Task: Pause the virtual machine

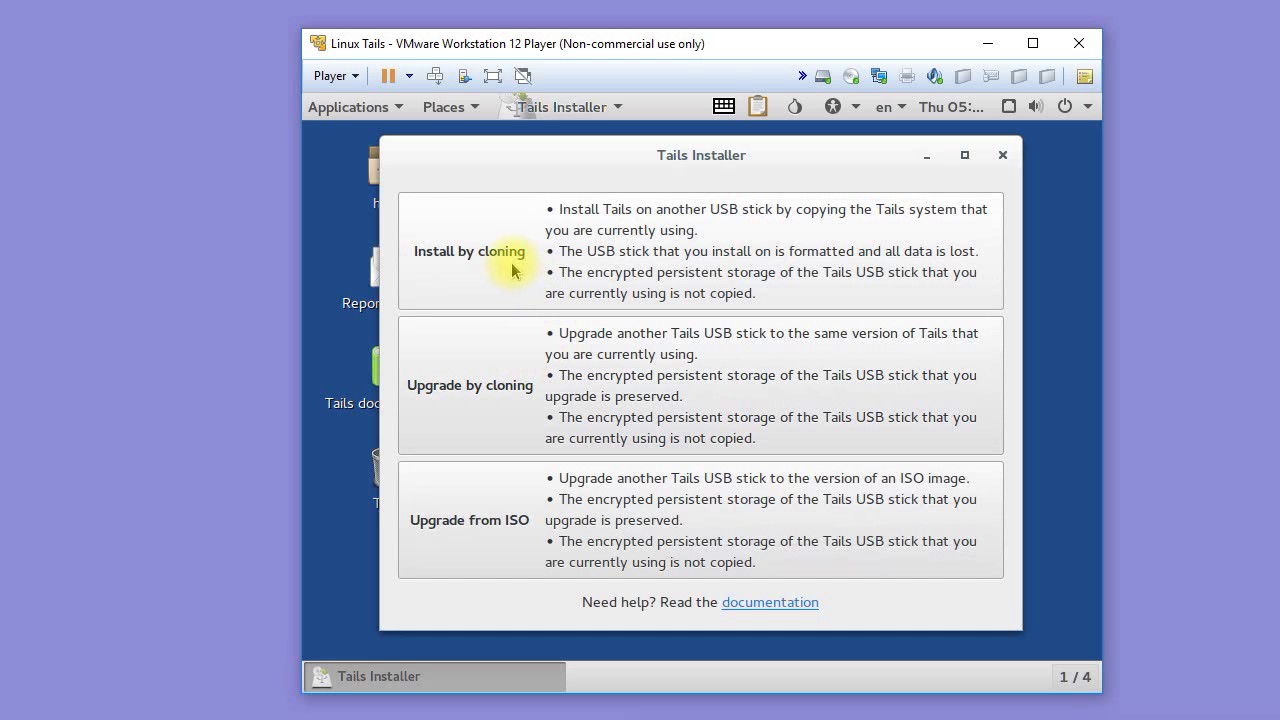Action: tap(388, 76)
